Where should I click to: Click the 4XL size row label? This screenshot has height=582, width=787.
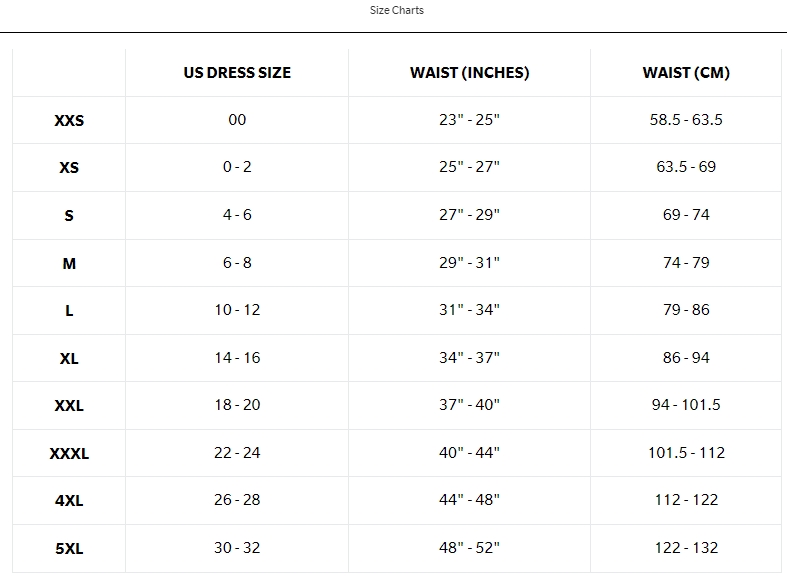69,501
